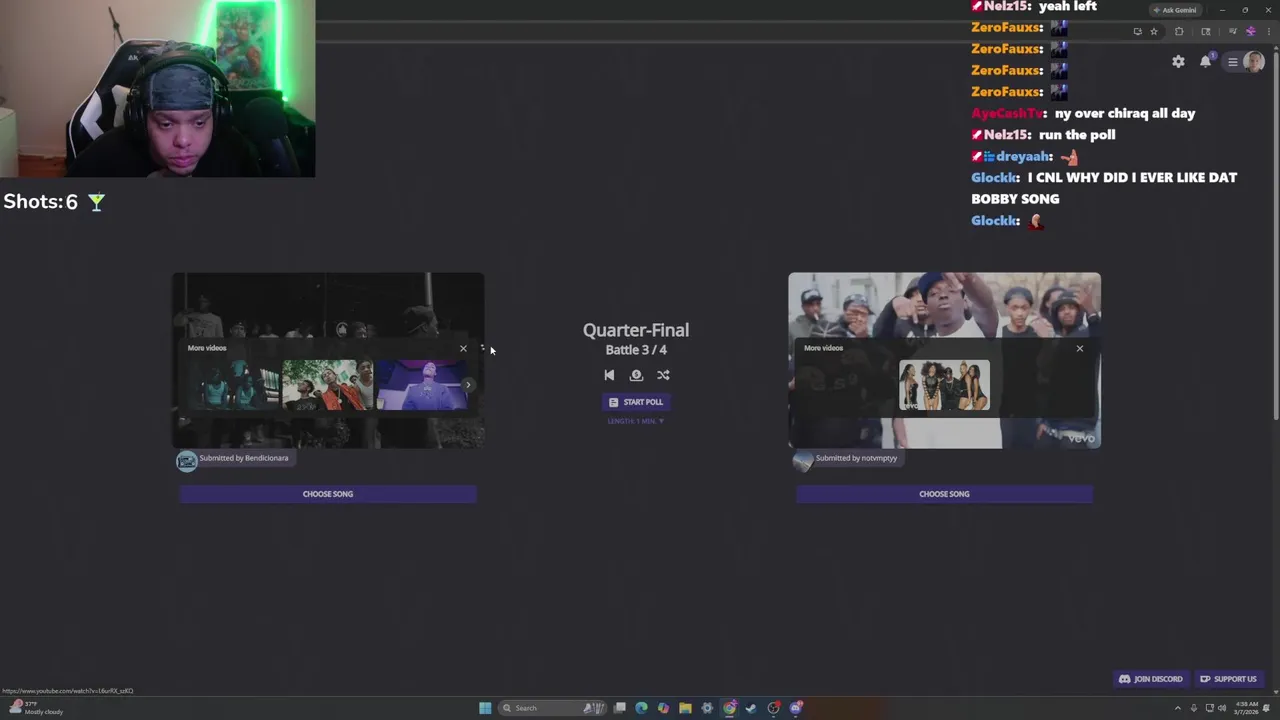Show next suggested videos in left player
The height and width of the screenshot is (720, 1280).
point(468,385)
